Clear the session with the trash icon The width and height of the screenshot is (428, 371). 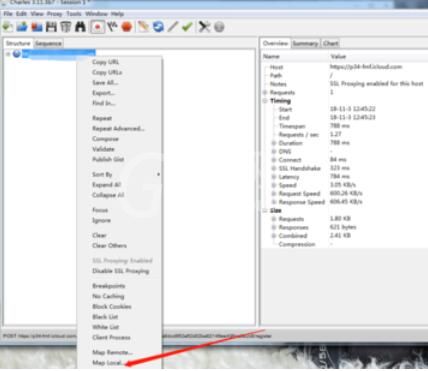[66, 27]
